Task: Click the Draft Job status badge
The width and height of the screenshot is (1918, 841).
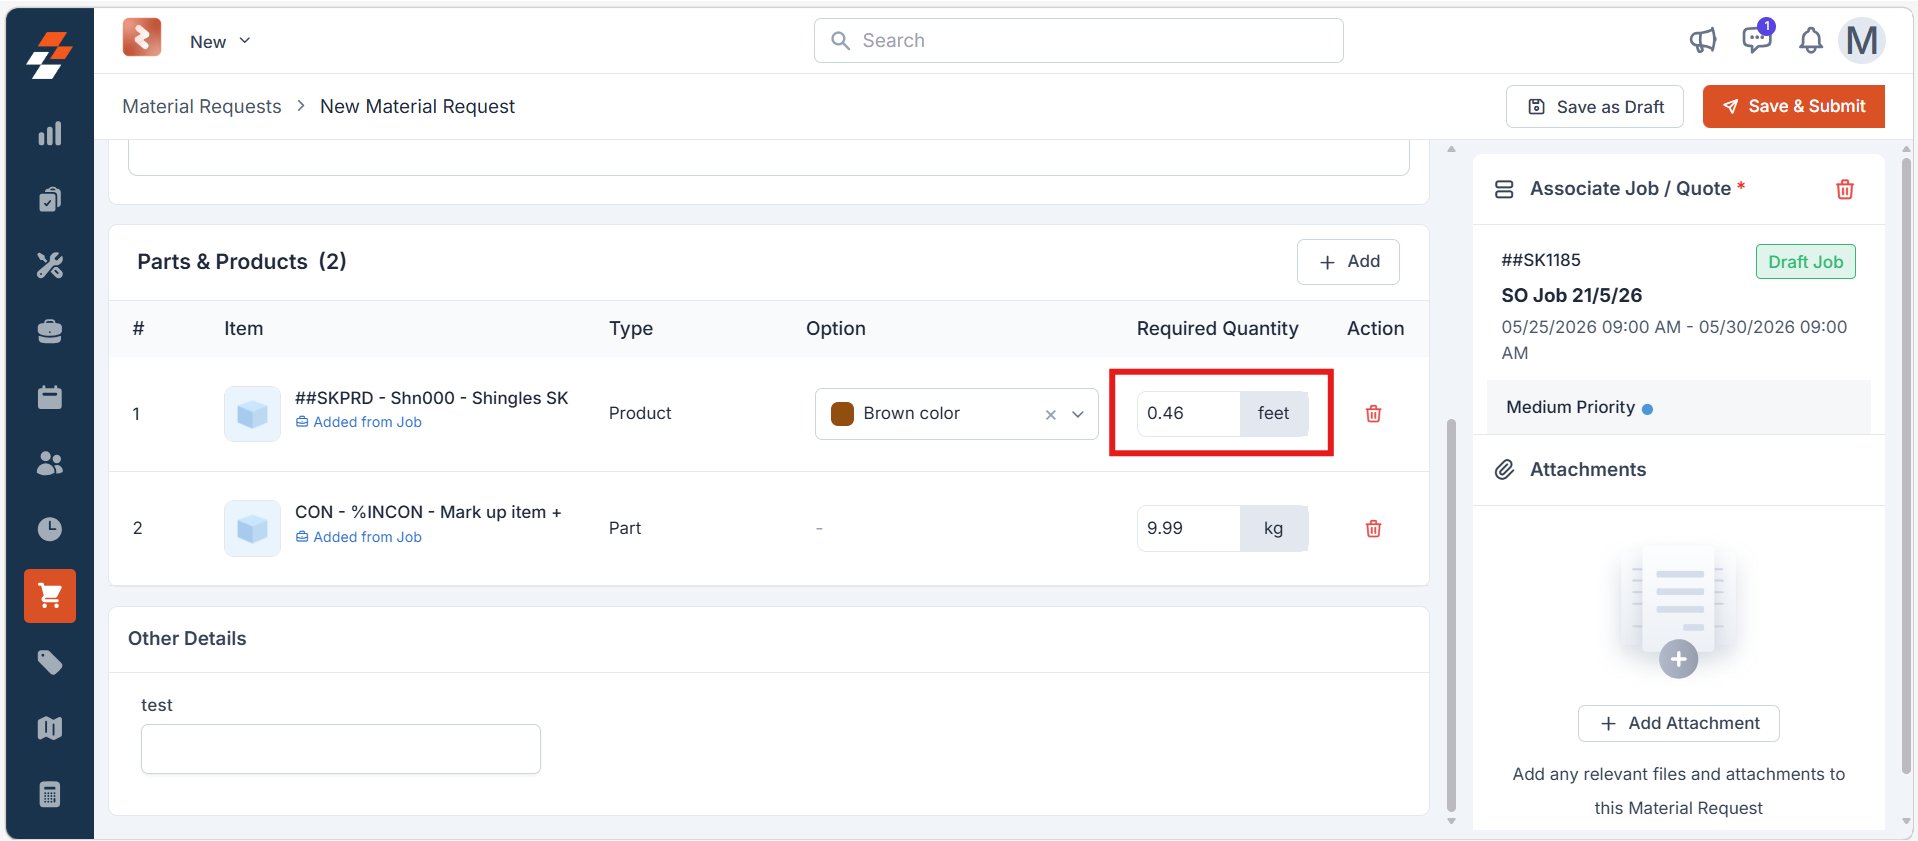Action: click(1805, 262)
